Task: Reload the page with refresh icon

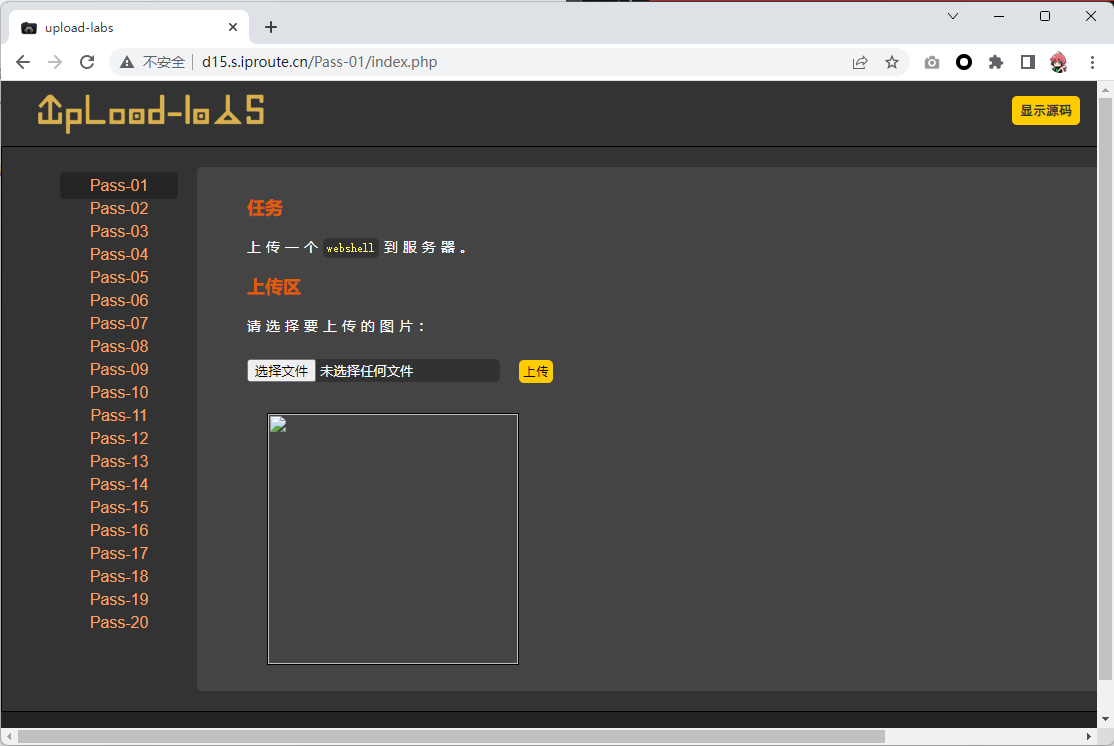Action: 87,62
